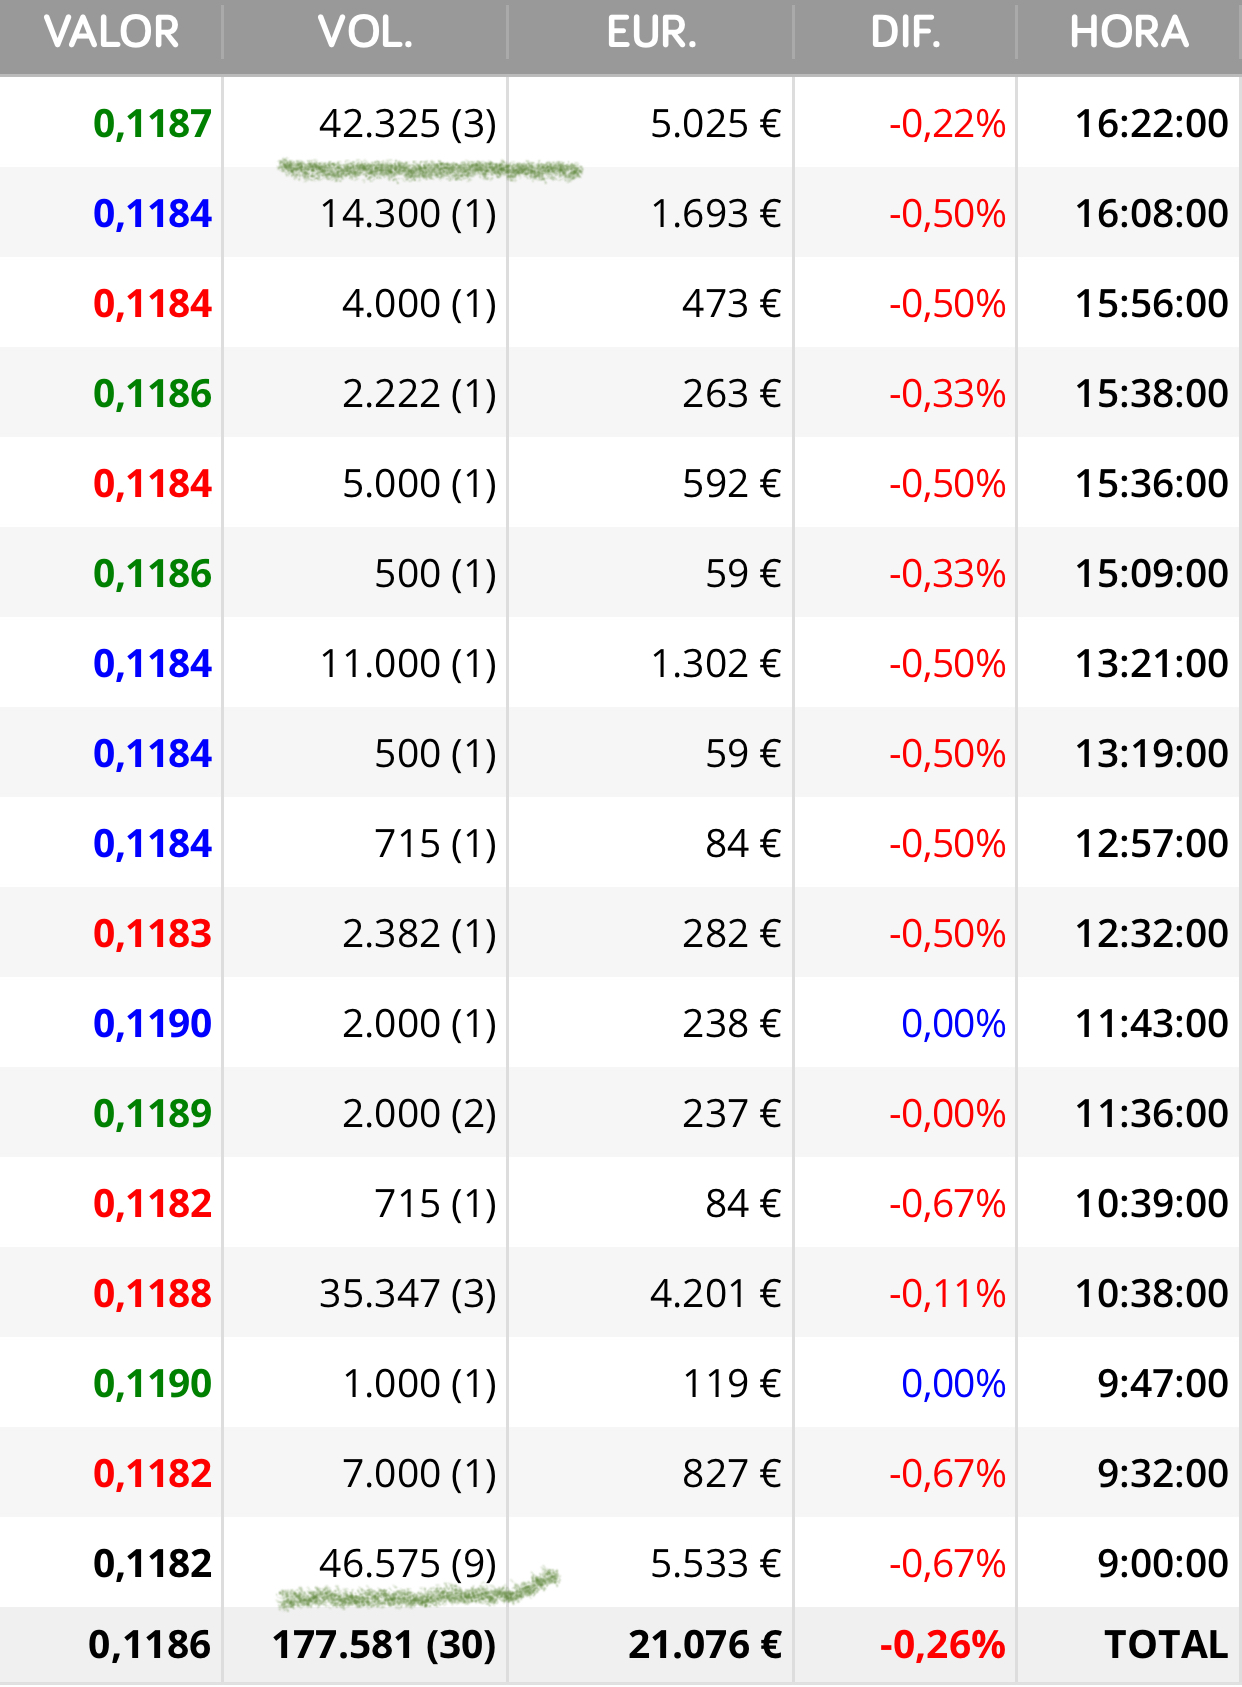Click the blue 0,1190 value at 11:43:00
Screen dimensions: 1242x1687
pos(152,1024)
